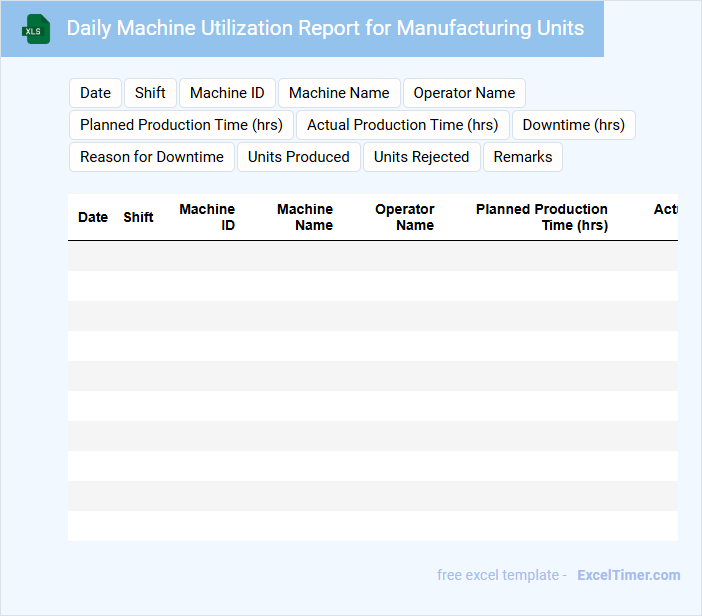Image resolution: width=702 pixels, height=616 pixels.
Task: Select the Date field tag
Action: pyautogui.click(x=95, y=93)
